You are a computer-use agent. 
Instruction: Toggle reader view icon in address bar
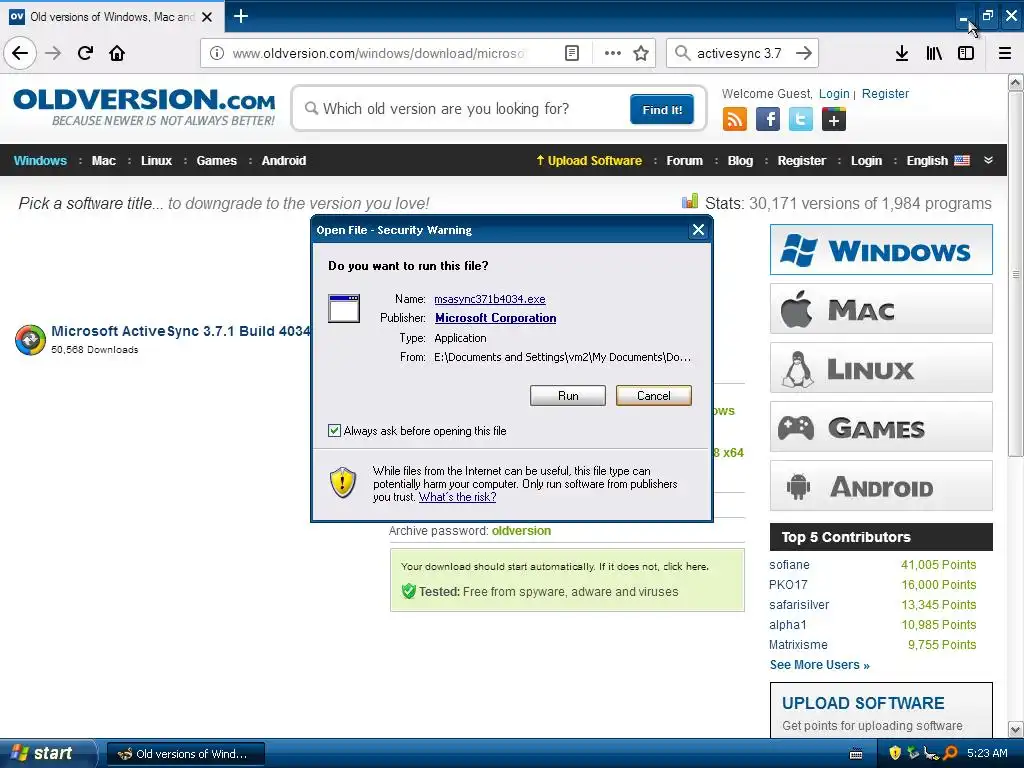tap(571, 53)
